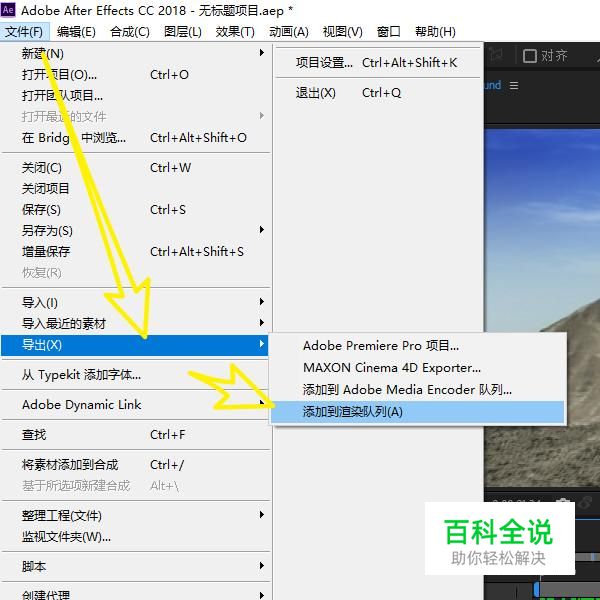Image resolution: width=600 pixels, height=600 pixels.
Task: Open the 编辑(E) menu
Action: click(76, 32)
